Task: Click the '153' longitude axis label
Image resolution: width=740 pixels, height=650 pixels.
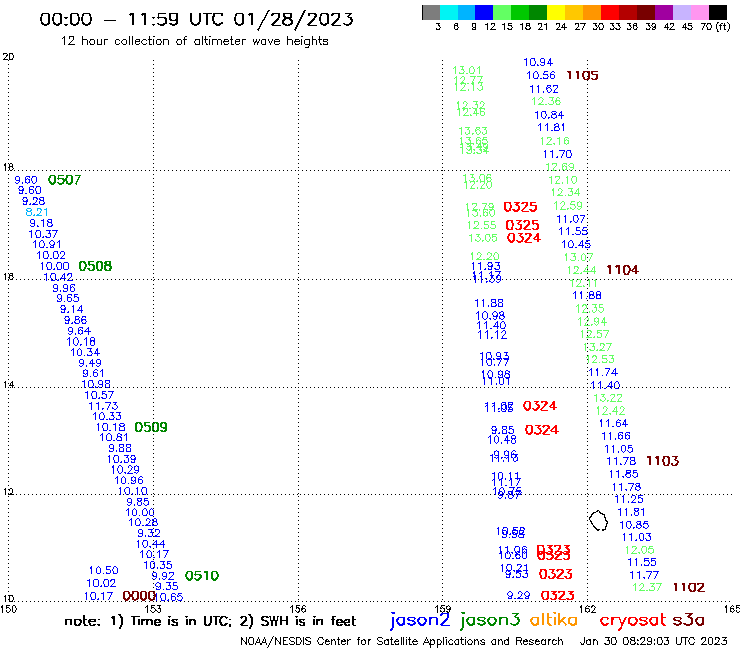Action: click(153, 609)
